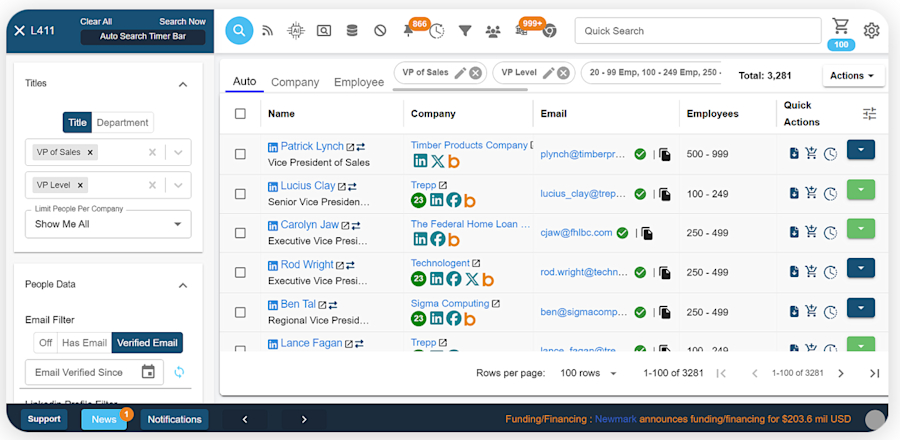The width and height of the screenshot is (900, 440).
Task: Click the Auto Search Timer Bar
Action: click(x=143, y=37)
